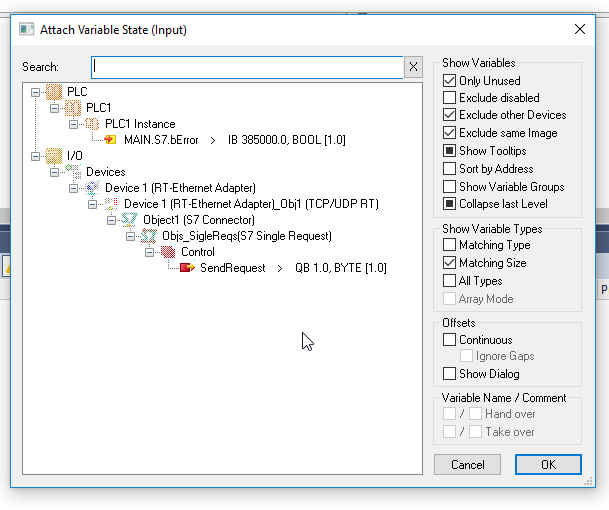Collapse the PLC tree node

click(35, 92)
